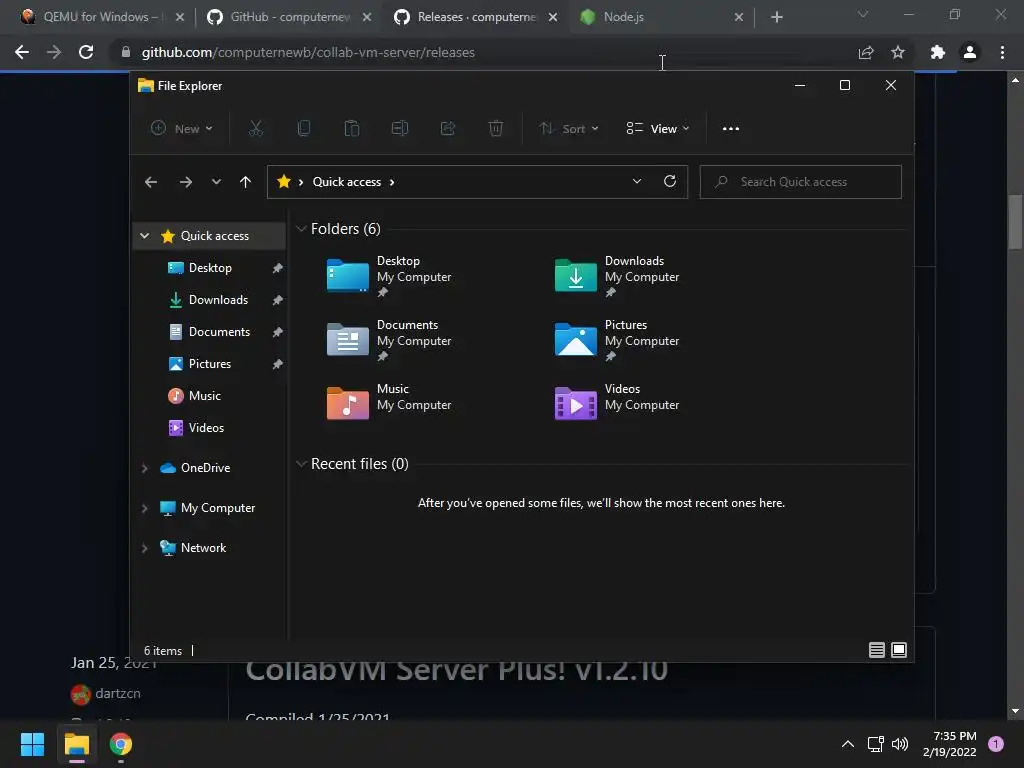Open the Chrome profile avatar icon

click(x=970, y=52)
